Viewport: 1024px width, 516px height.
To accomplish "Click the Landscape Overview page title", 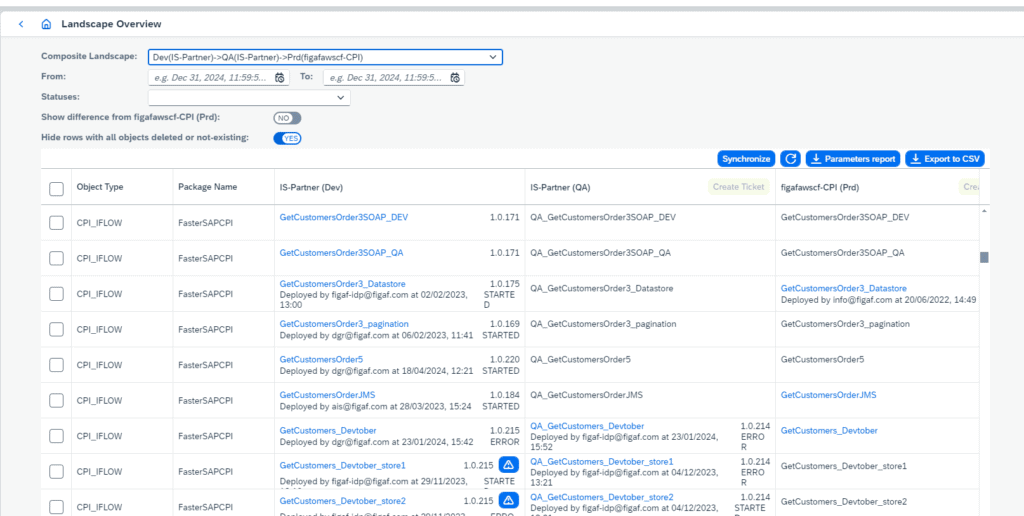I will pos(111,24).
